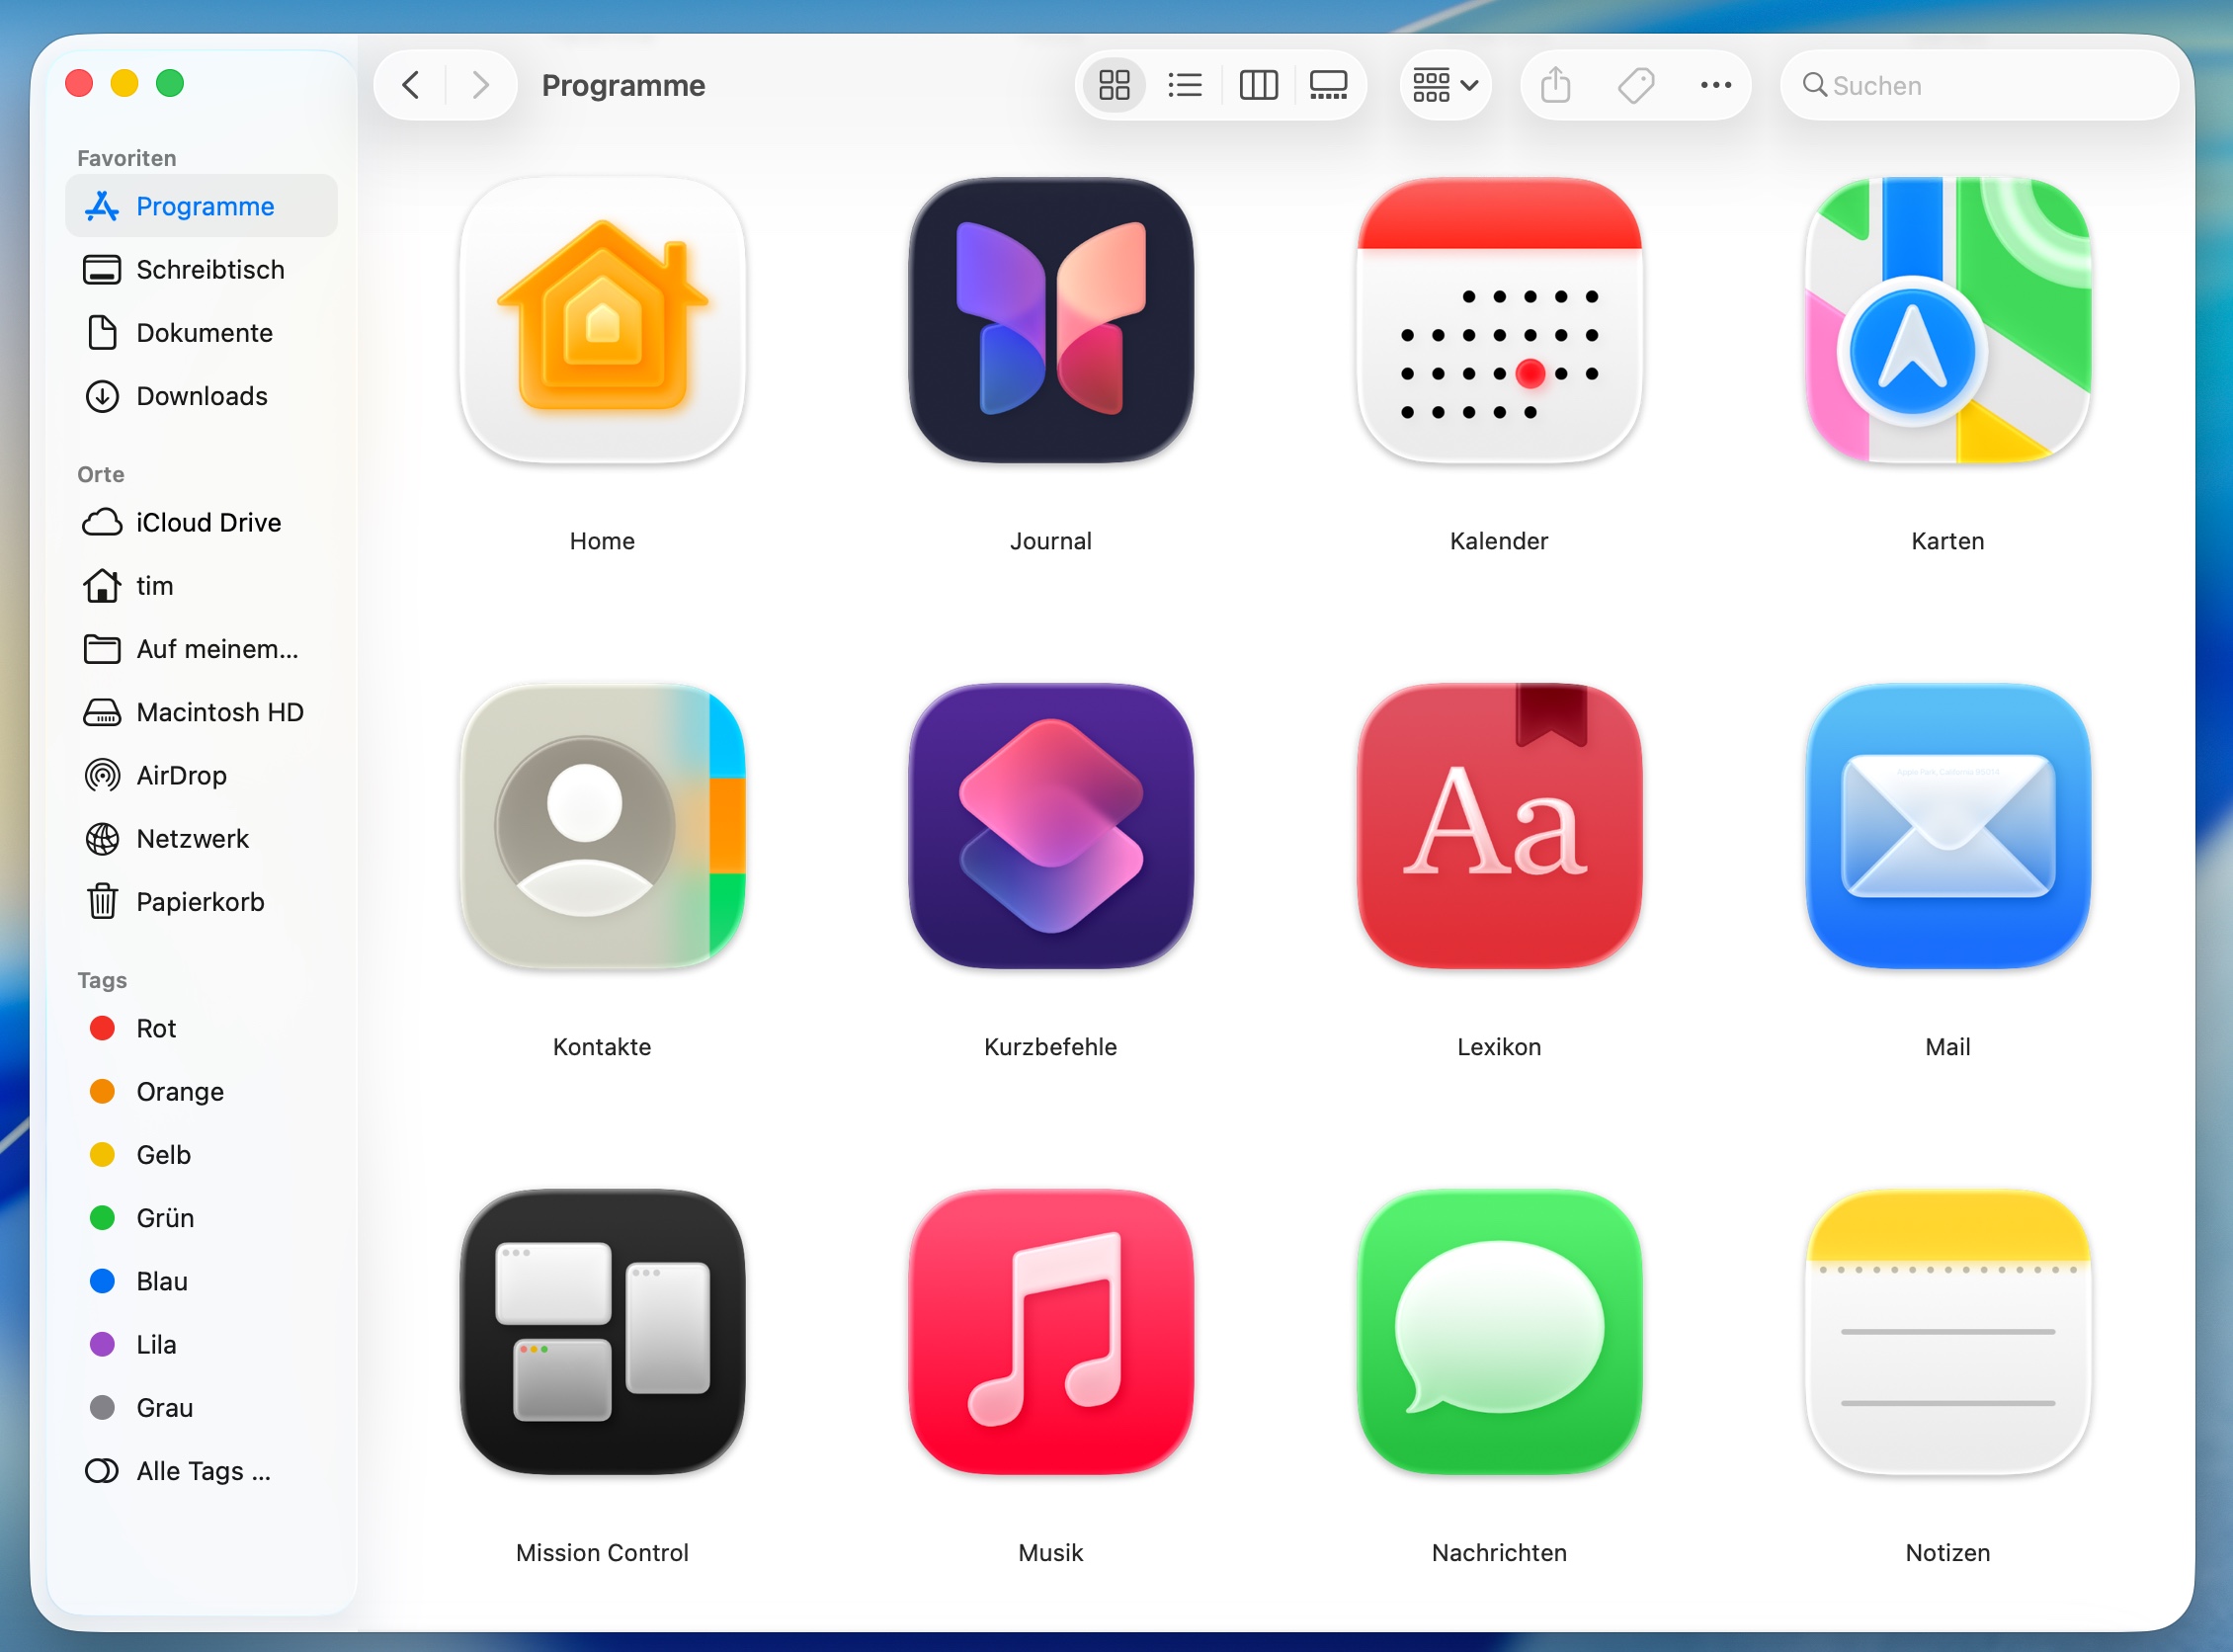Select Programme in the sidebar
This screenshot has height=1652, width=2233.
[x=201, y=206]
